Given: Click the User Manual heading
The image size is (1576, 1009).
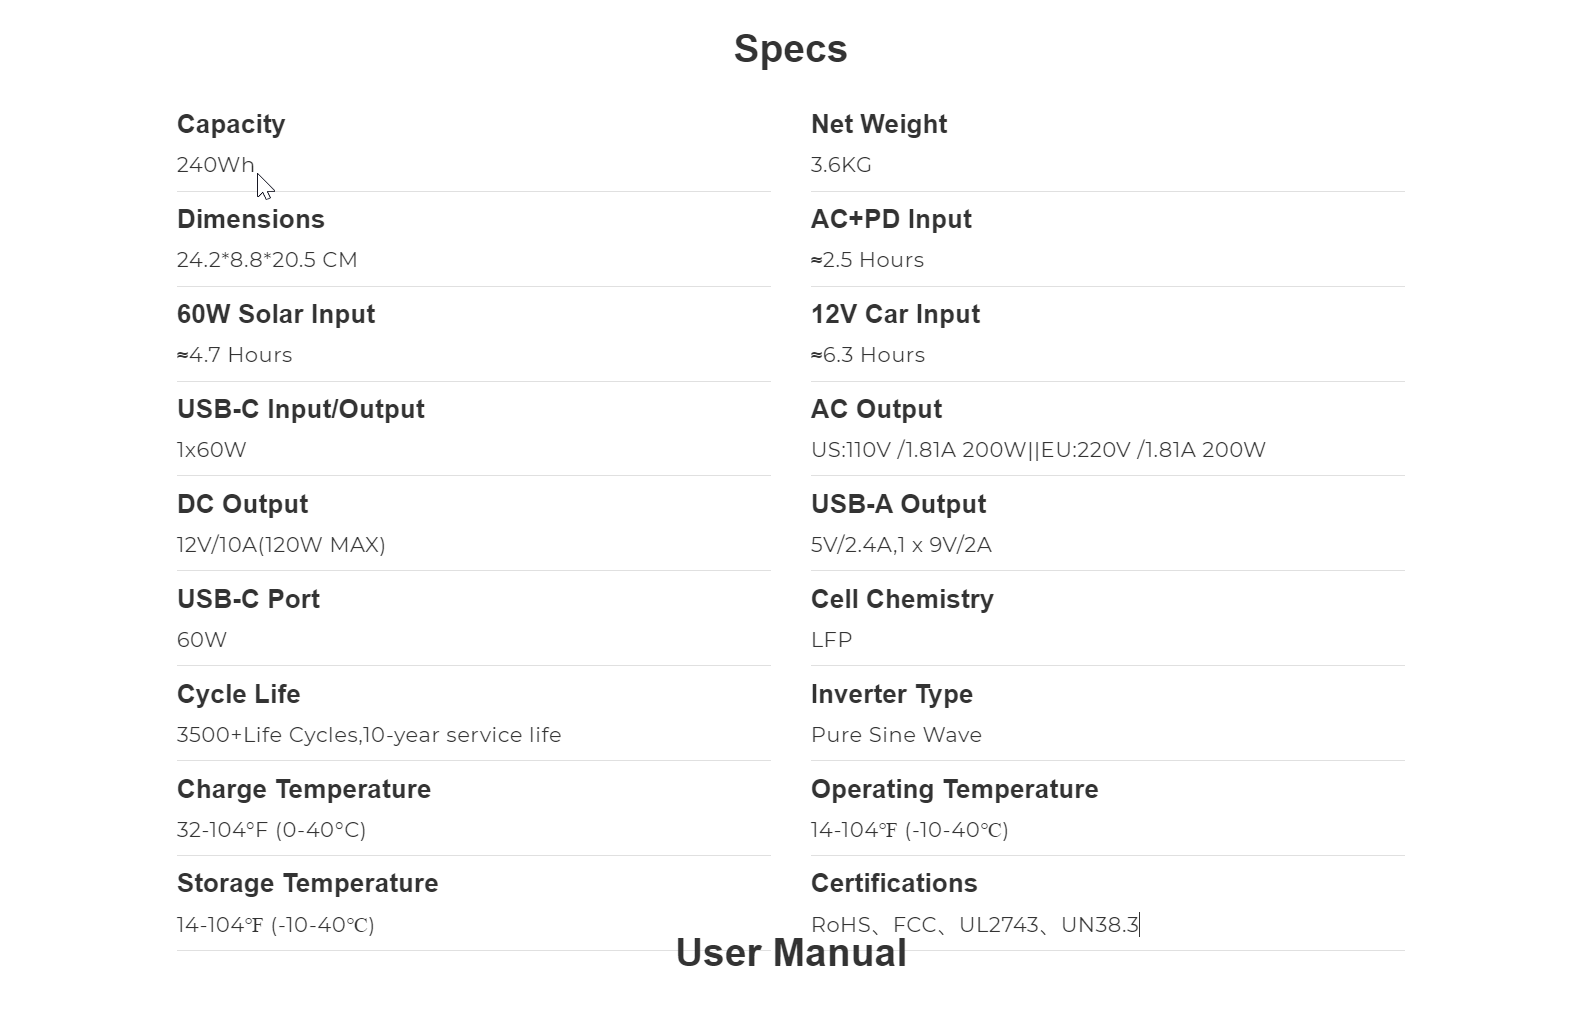Looking at the screenshot, I should click(x=791, y=953).
